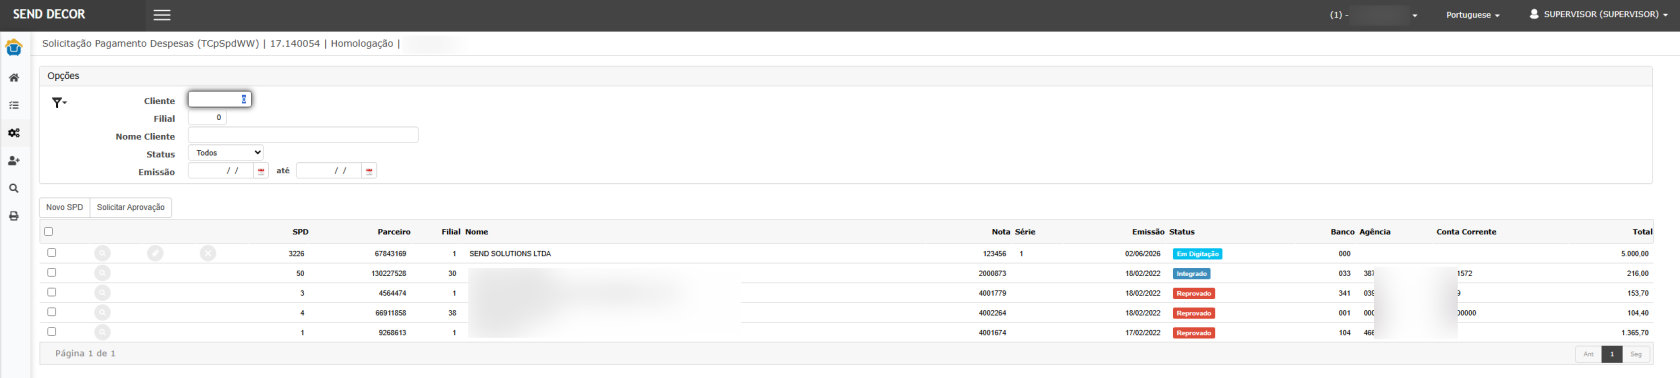Image resolution: width=1680 pixels, height=378 pixels.
Task: Click the Nome Cliente input field
Action: (x=303, y=135)
